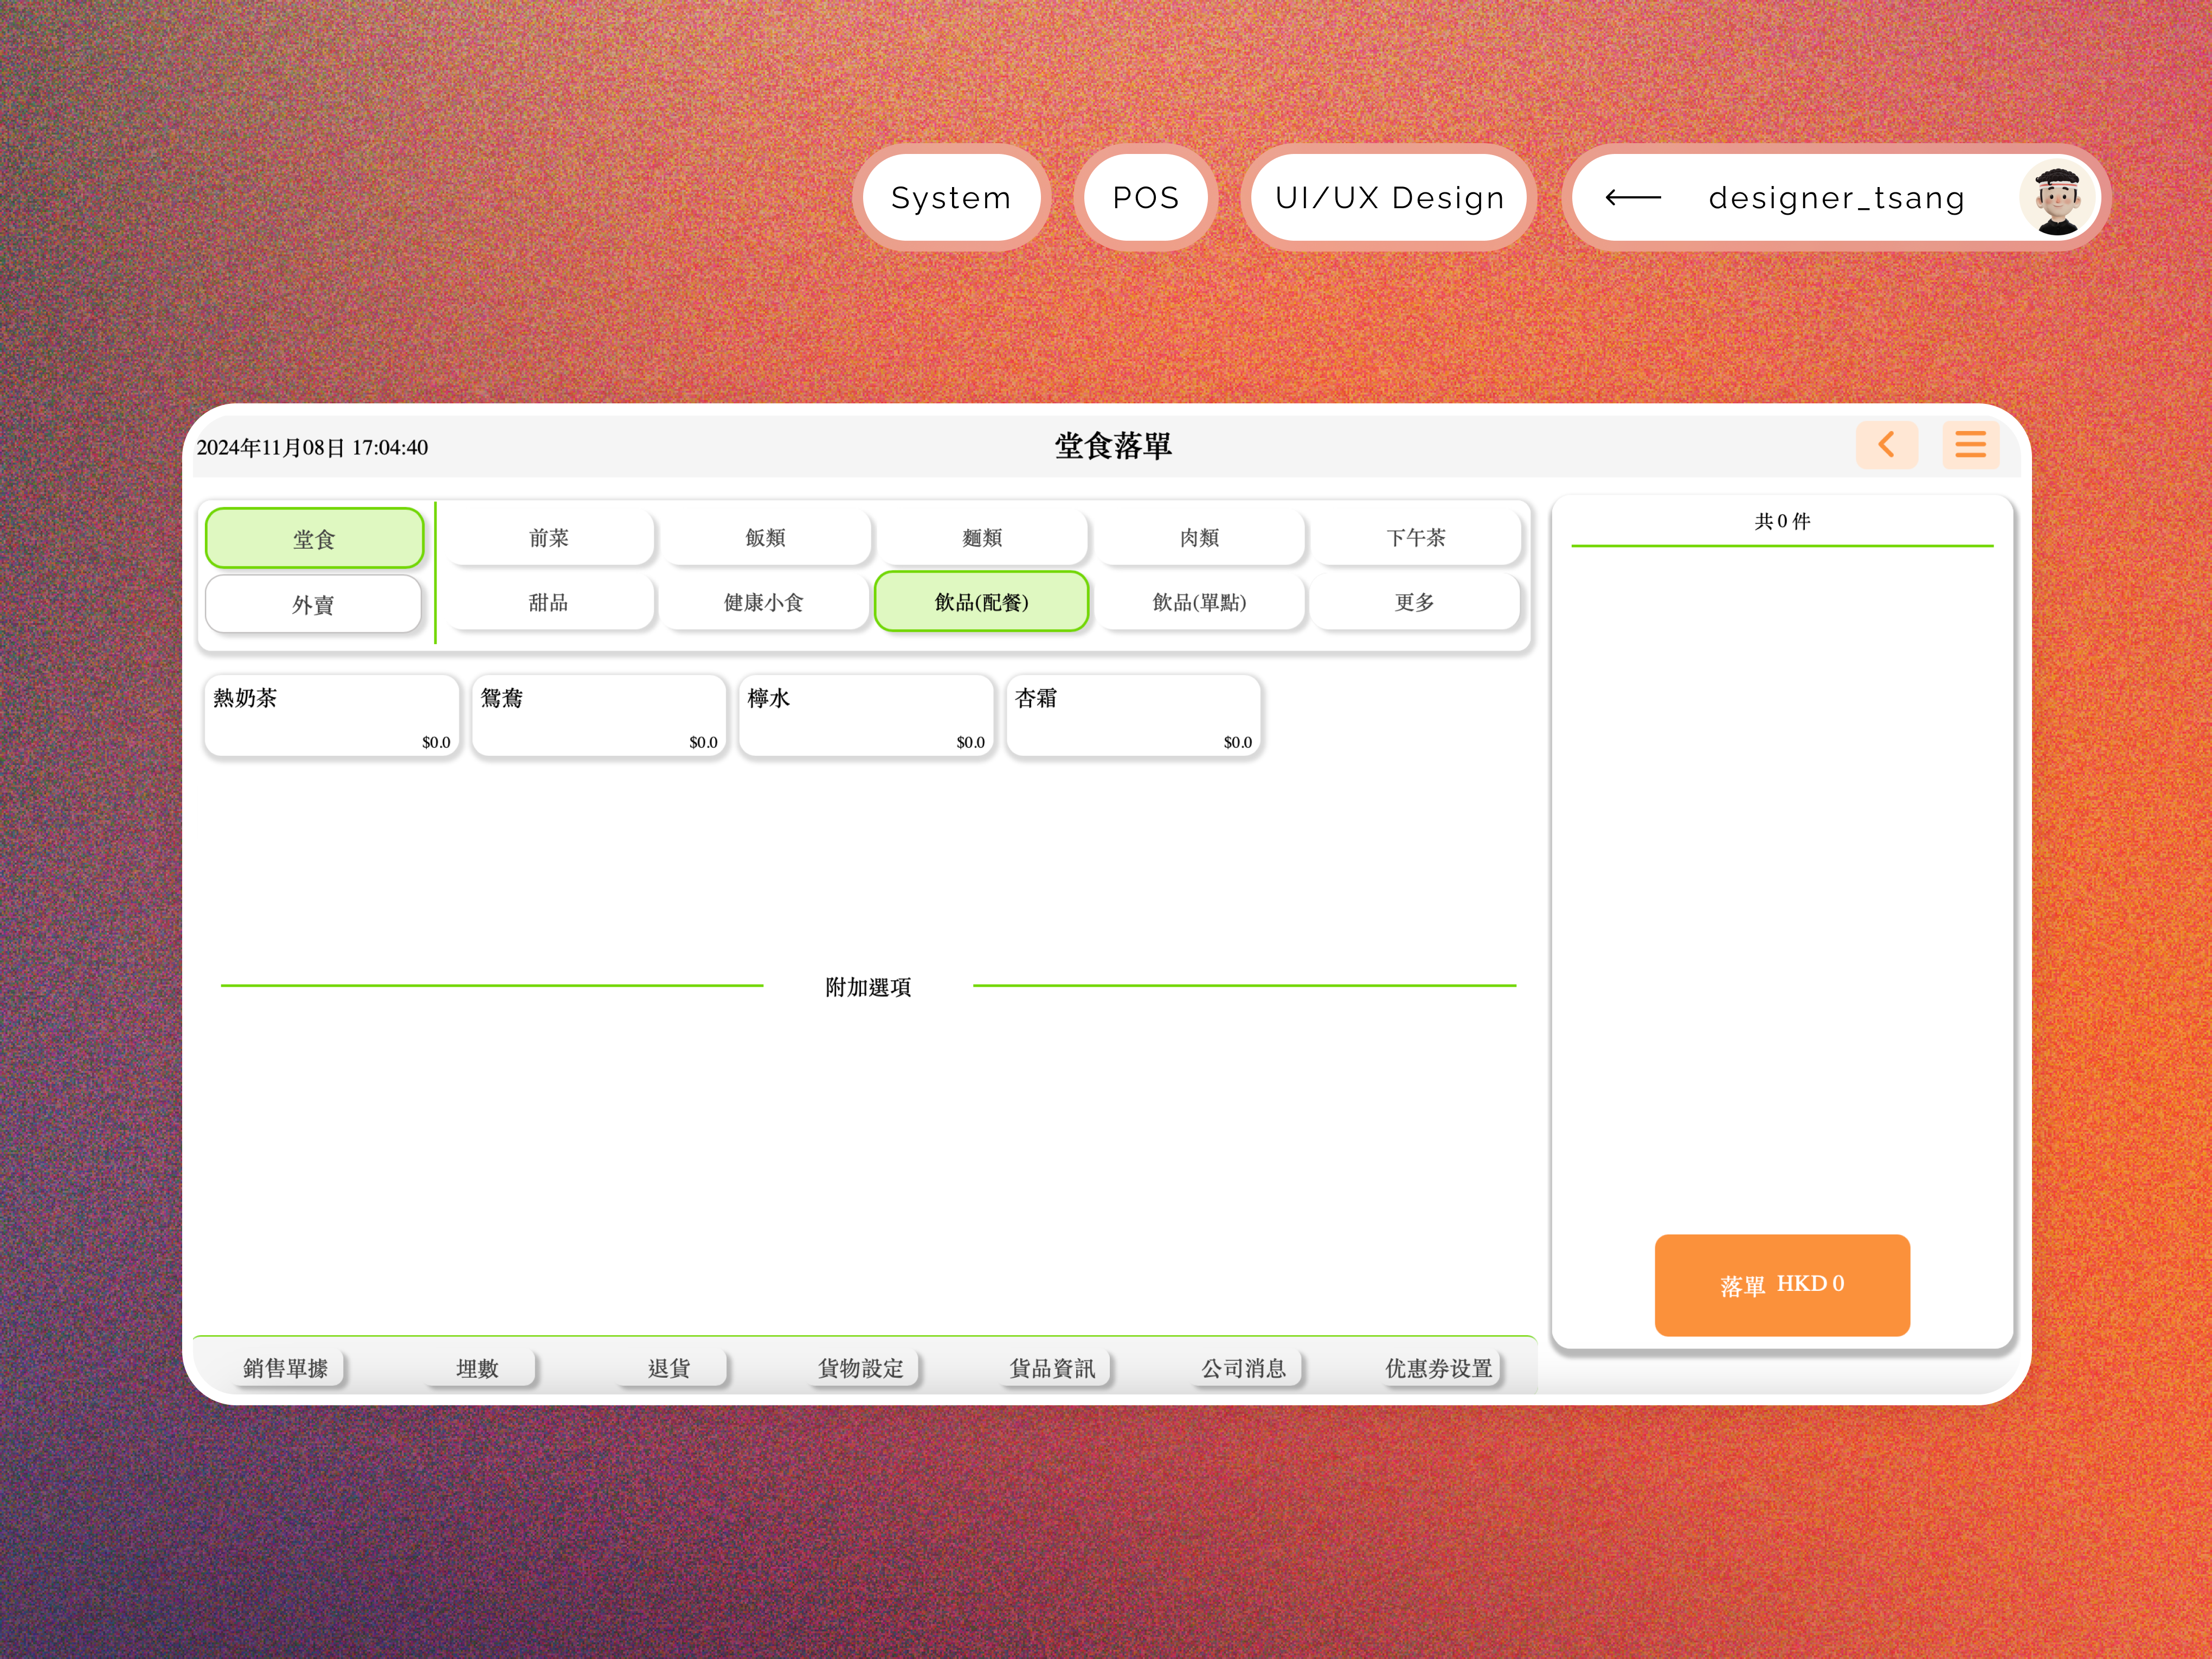Select the 堂食 dine-in option
The width and height of the screenshot is (2212, 1659).
pyautogui.click(x=313, y=537)
